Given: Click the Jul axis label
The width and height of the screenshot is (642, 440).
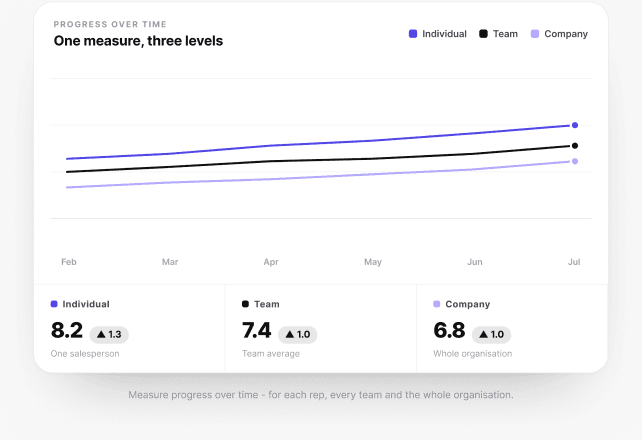Looking at the screenshot, I should (574, 262).
